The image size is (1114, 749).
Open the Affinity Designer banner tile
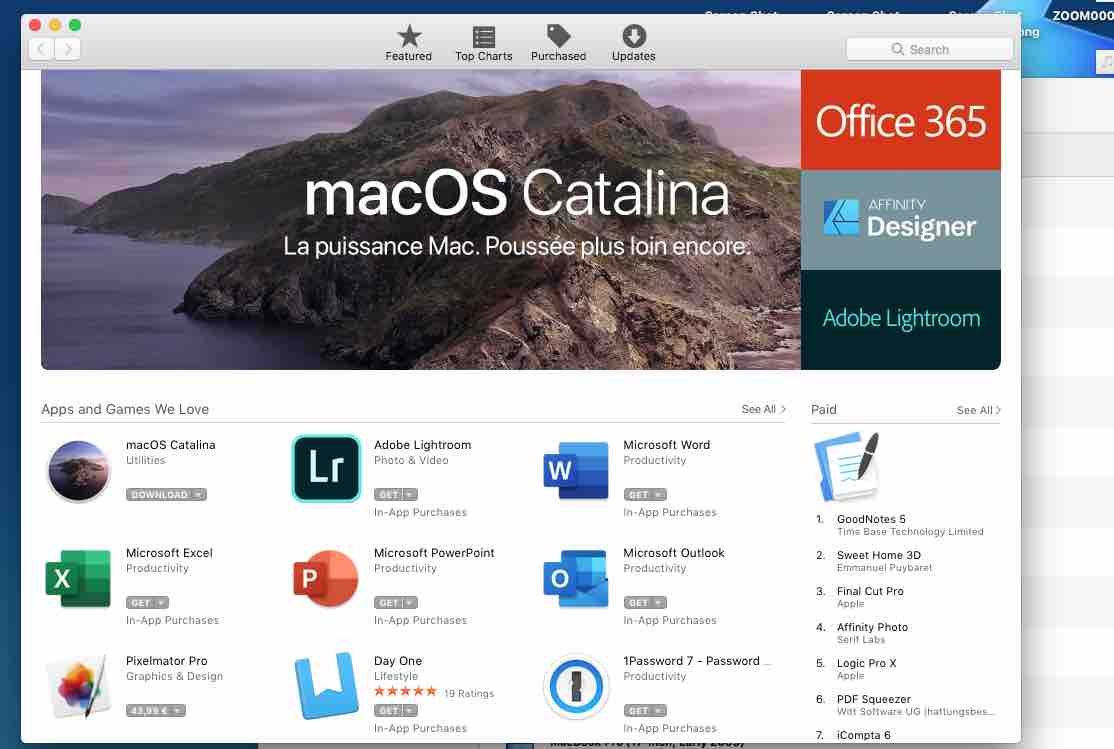pos(900,220)
